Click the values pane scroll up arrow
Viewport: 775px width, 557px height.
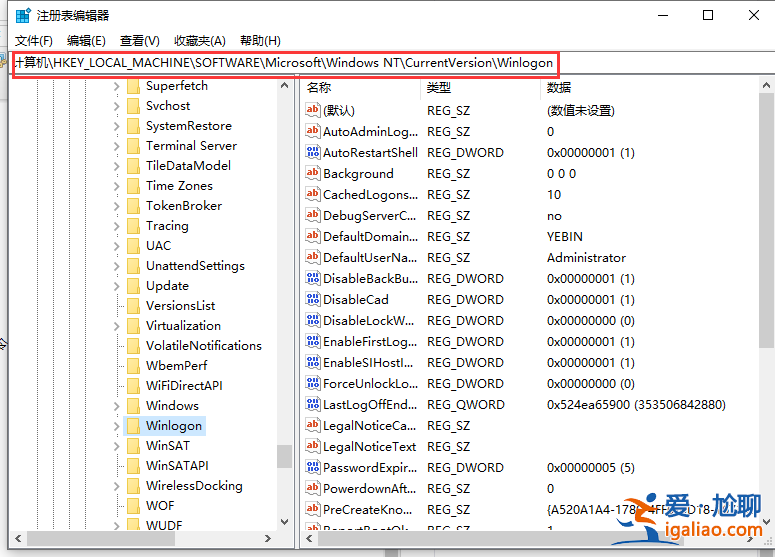766,86
